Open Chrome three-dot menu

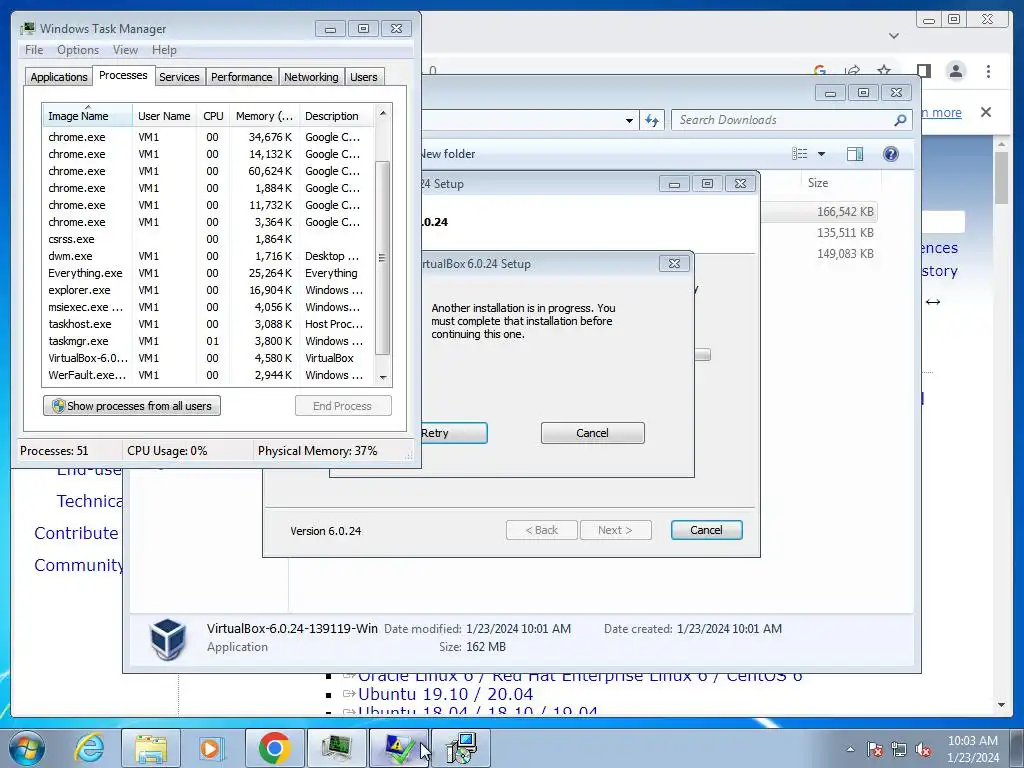point(988,71)
